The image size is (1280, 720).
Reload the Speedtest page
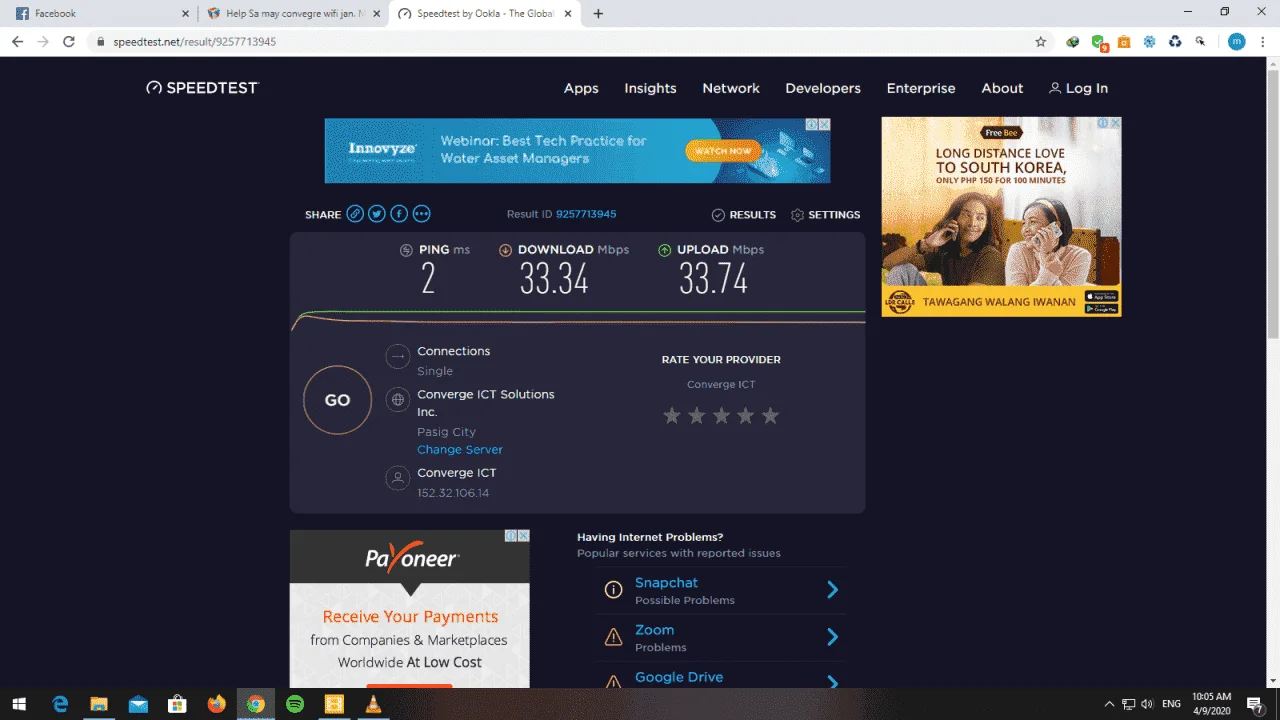(69, 42)
